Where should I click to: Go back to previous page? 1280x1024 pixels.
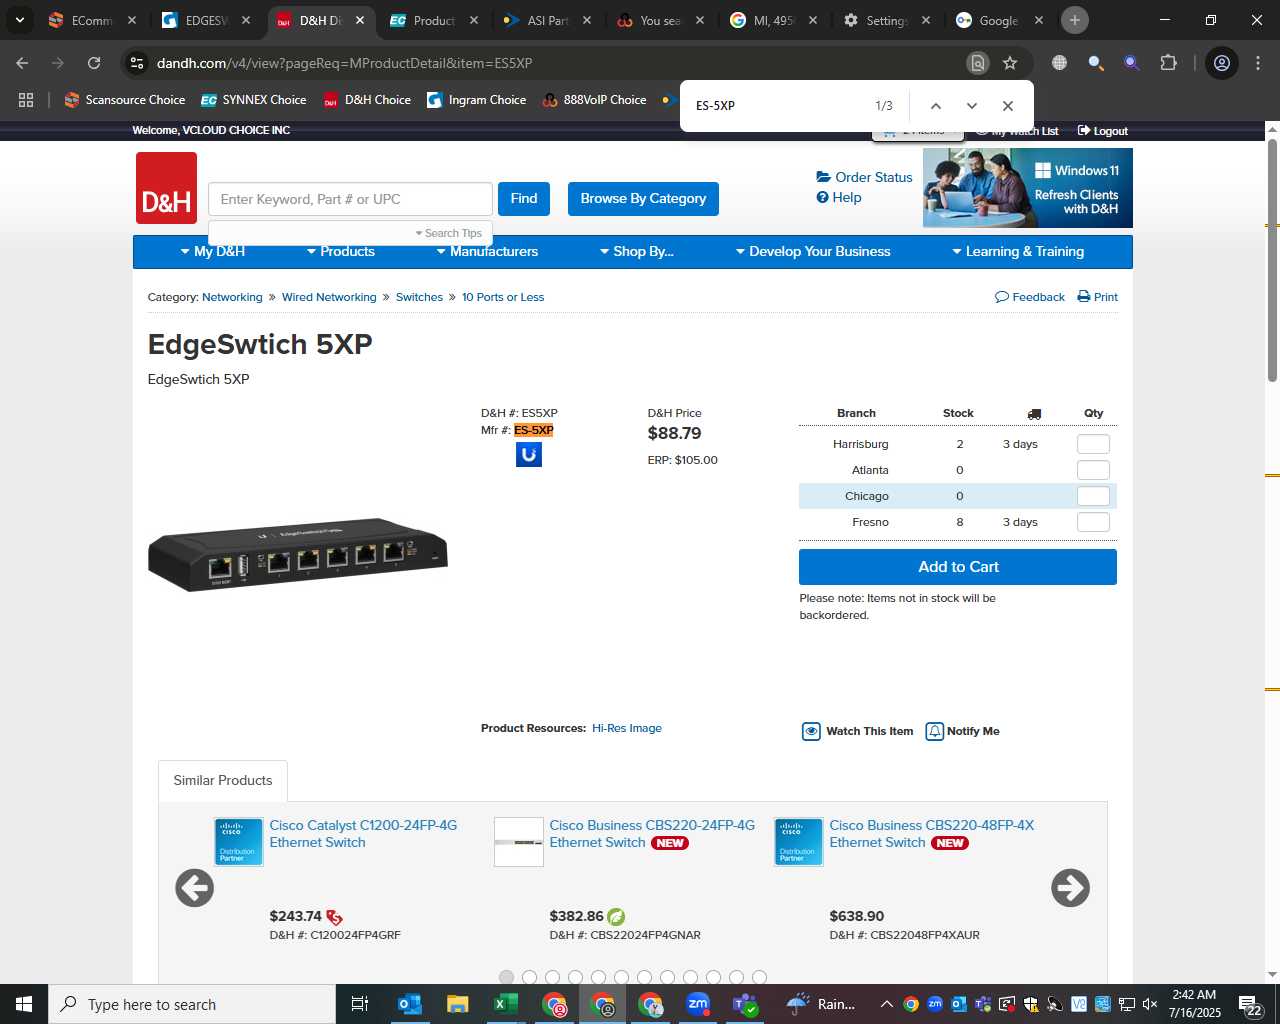(22, 63)
